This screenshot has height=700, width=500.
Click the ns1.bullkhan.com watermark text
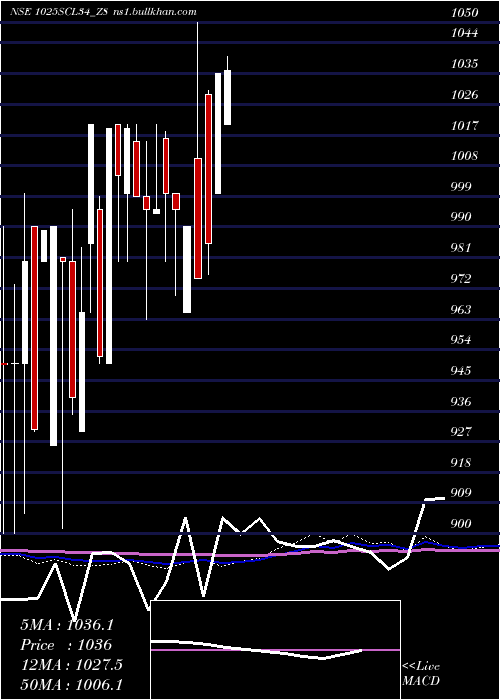[x=154, y=12]
